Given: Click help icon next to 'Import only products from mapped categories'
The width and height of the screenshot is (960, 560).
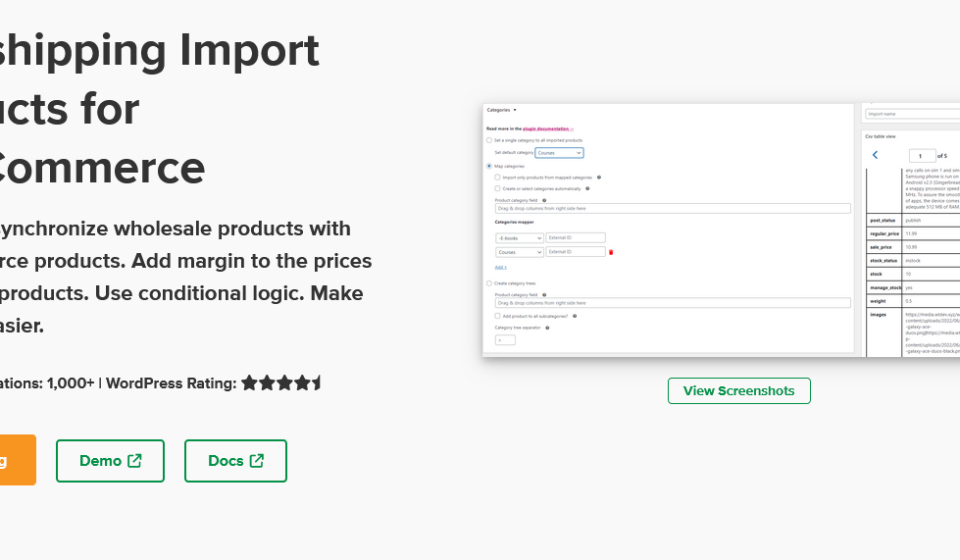Looking at the screenshot, I should click(599, 177).
